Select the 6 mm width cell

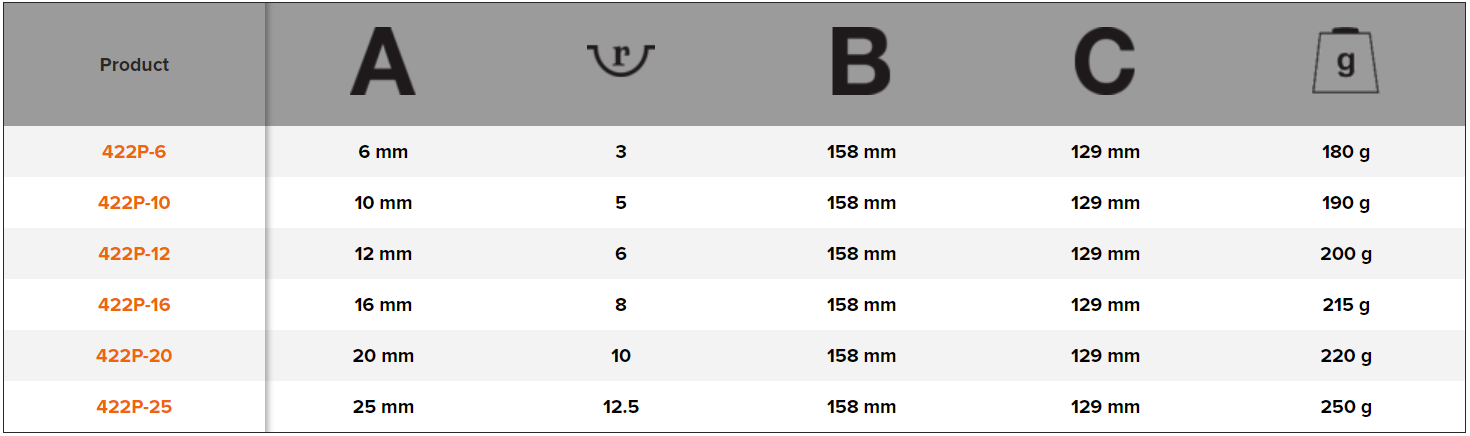[383, 152]
